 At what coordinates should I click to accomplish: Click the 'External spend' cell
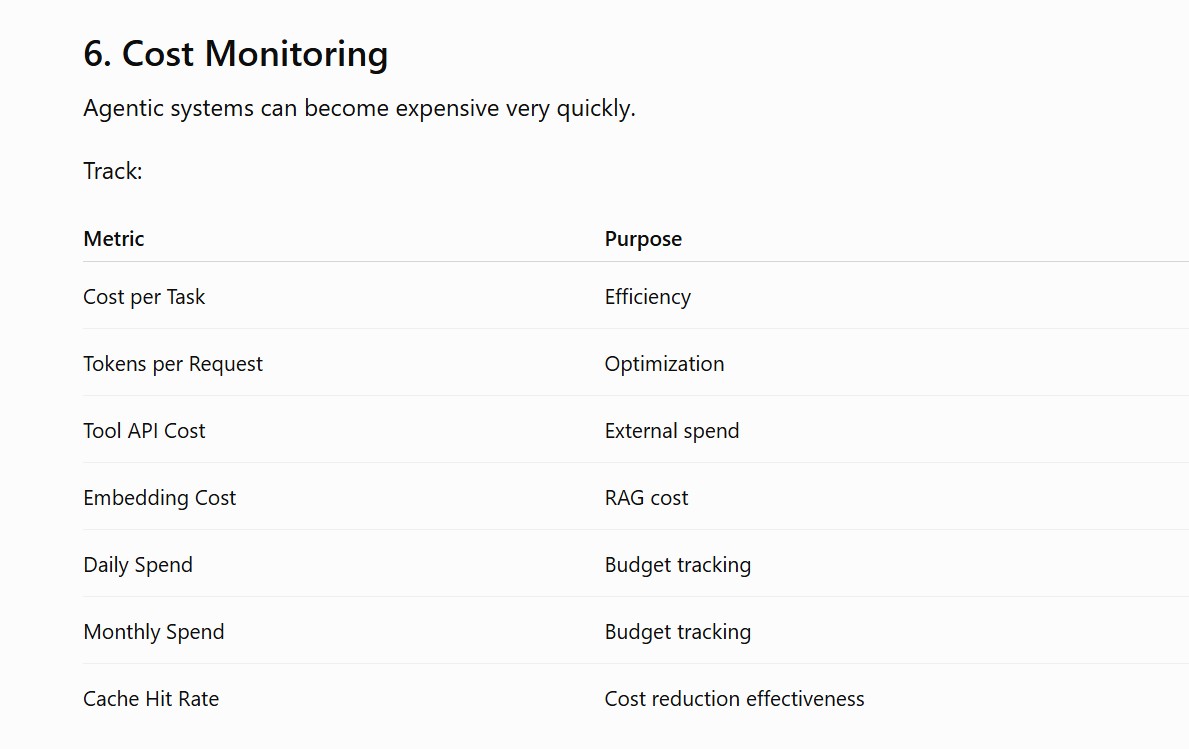pyautogui.click(x=672, y=431)
